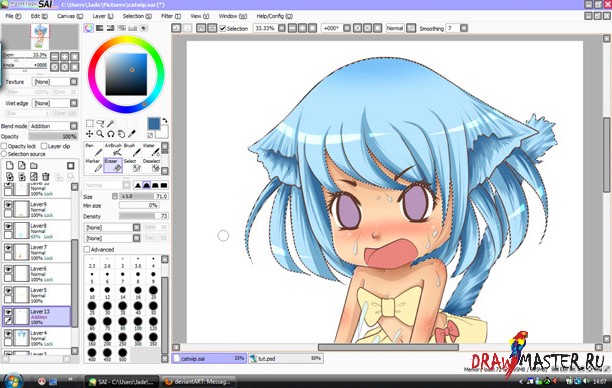
Task: Open the Help/Config menu
Action: tap(274, 16)
